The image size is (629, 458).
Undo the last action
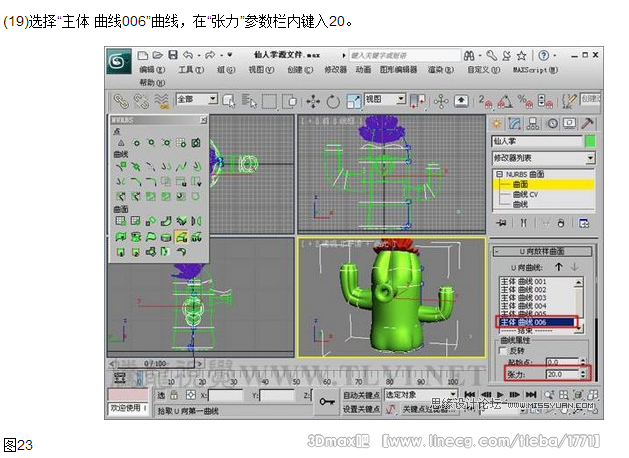click(188, 55)
